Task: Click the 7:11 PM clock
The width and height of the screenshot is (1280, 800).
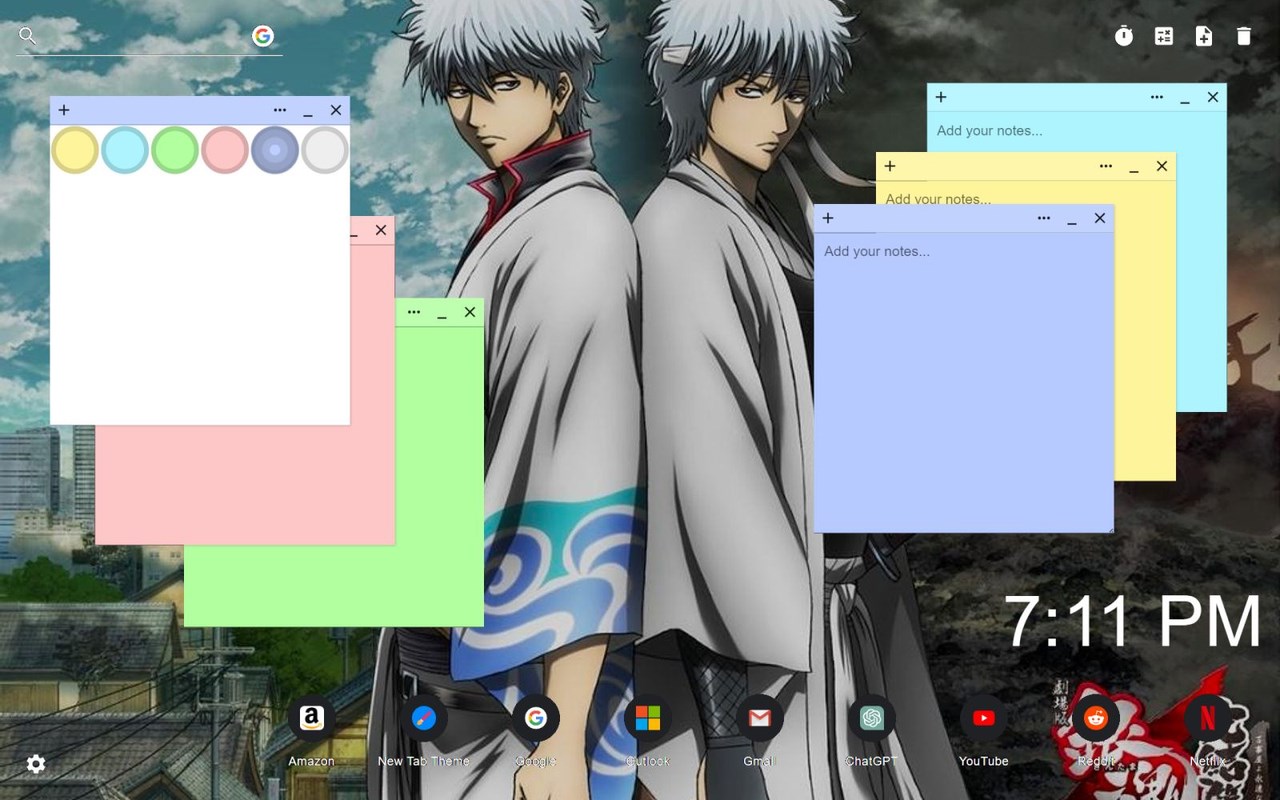Action: [x=1133, y=621]
